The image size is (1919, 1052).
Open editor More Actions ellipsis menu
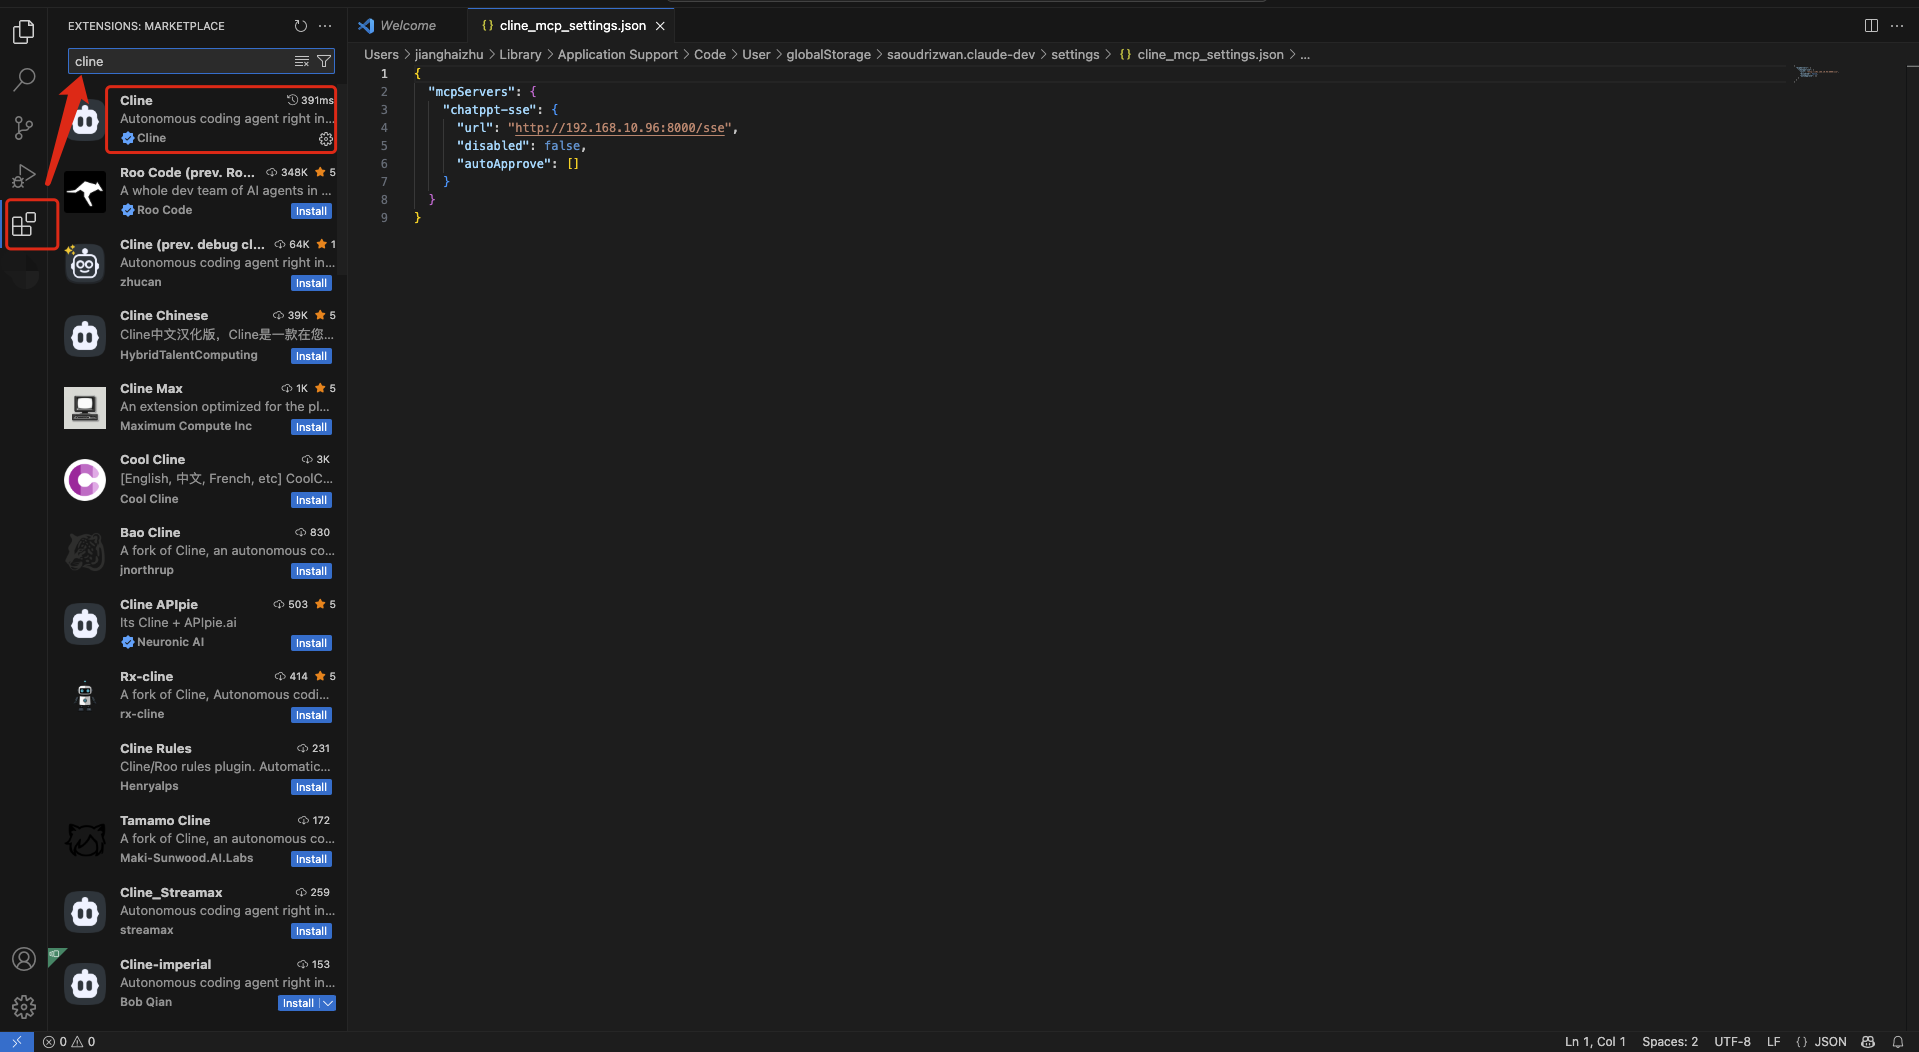pyautogui.click(x=1897, y=26)
